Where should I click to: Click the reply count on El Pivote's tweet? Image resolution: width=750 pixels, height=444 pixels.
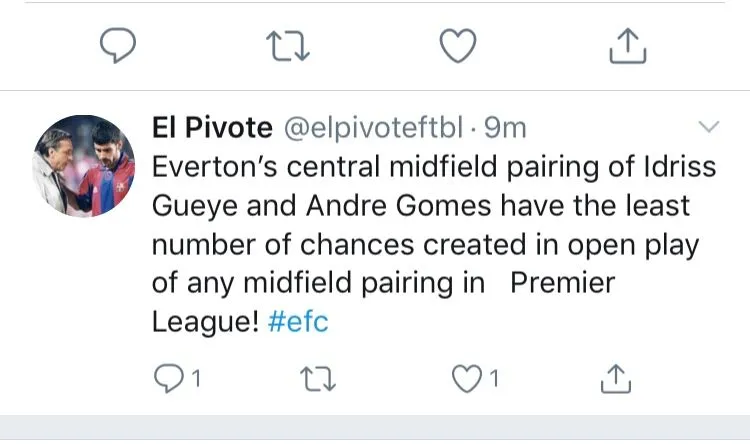[x=196, y=379]
